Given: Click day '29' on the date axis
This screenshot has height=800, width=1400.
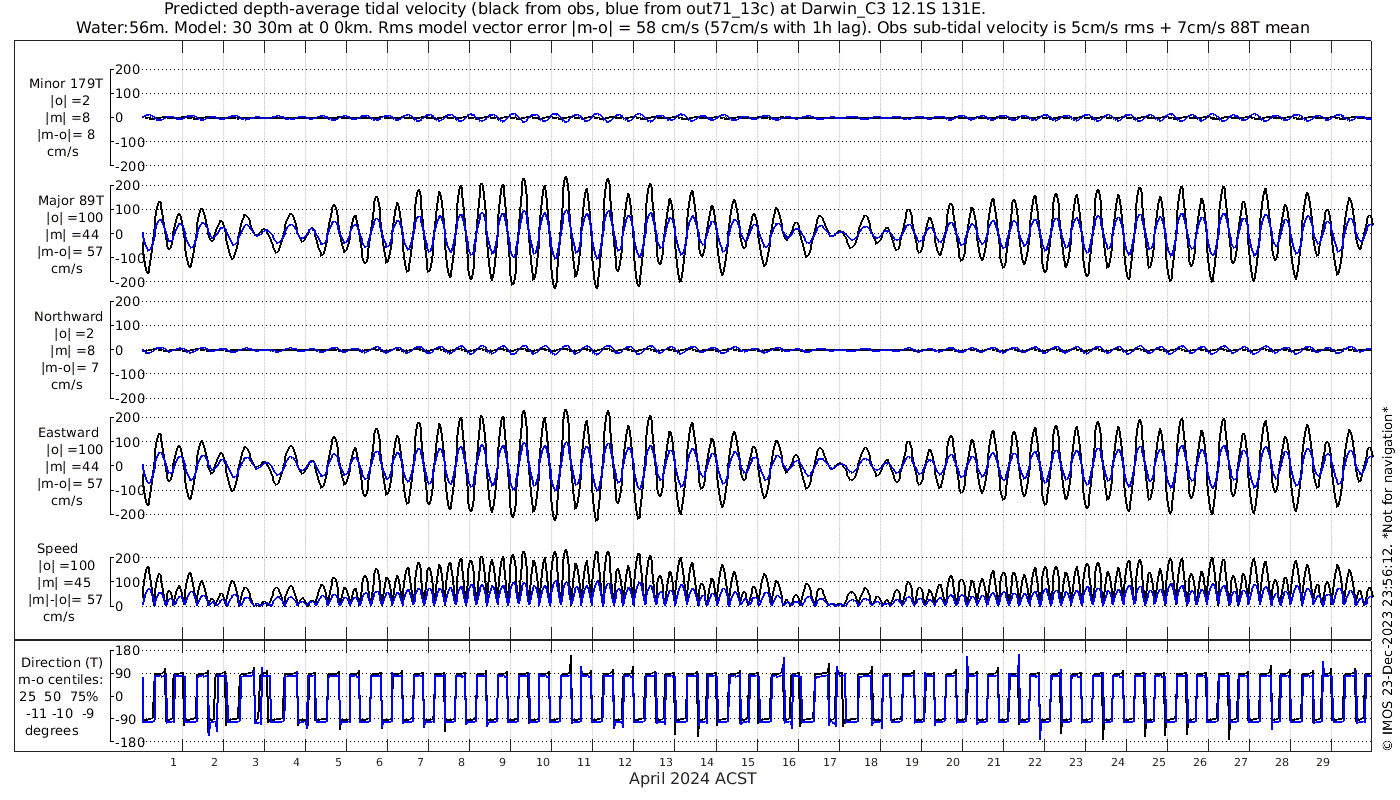Looking at the screenshot, I should tap(1322, 762).
